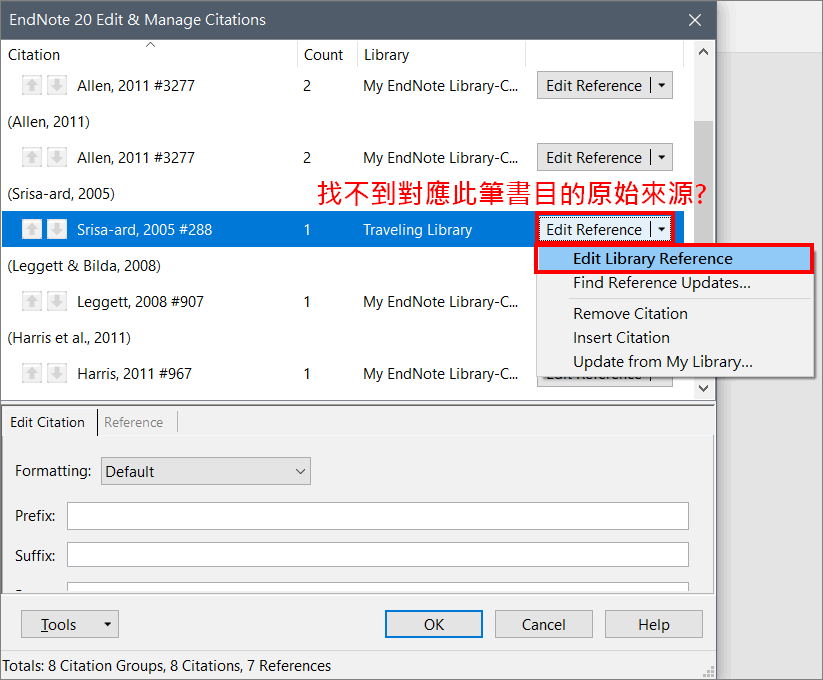Open Help for this dialog
823x680 pixels.
(654, 624)
